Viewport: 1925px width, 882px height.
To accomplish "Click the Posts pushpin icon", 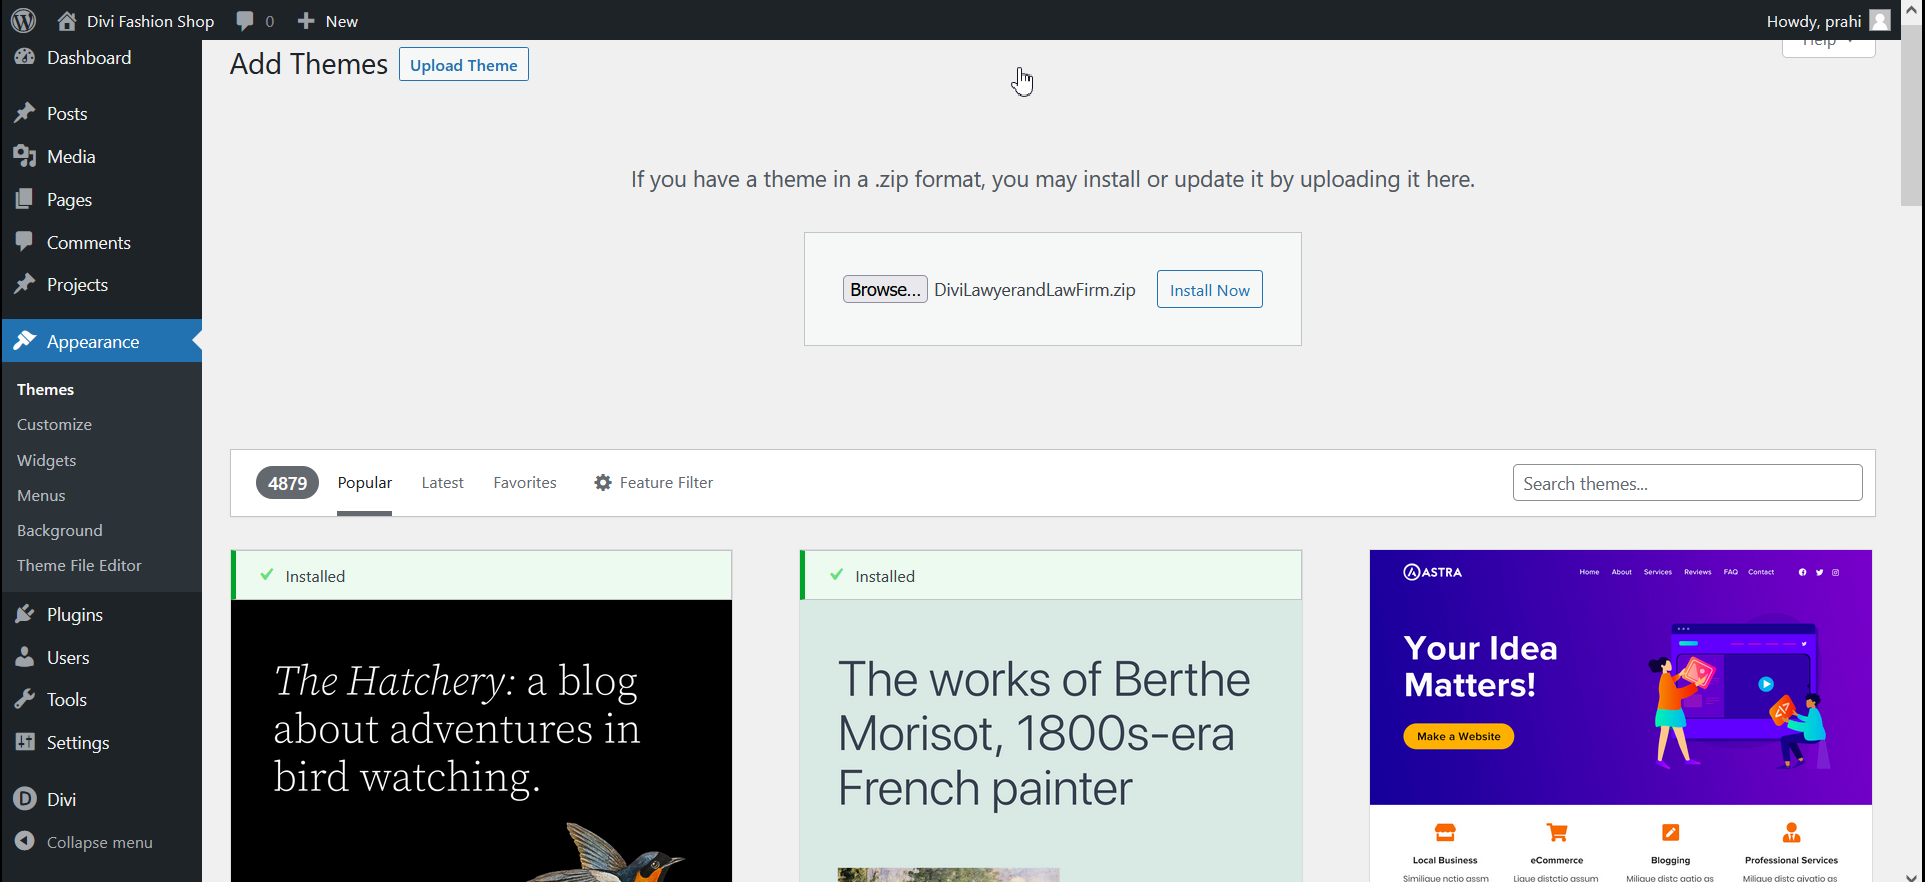I will pyautogui.click(x=25, y=113).
